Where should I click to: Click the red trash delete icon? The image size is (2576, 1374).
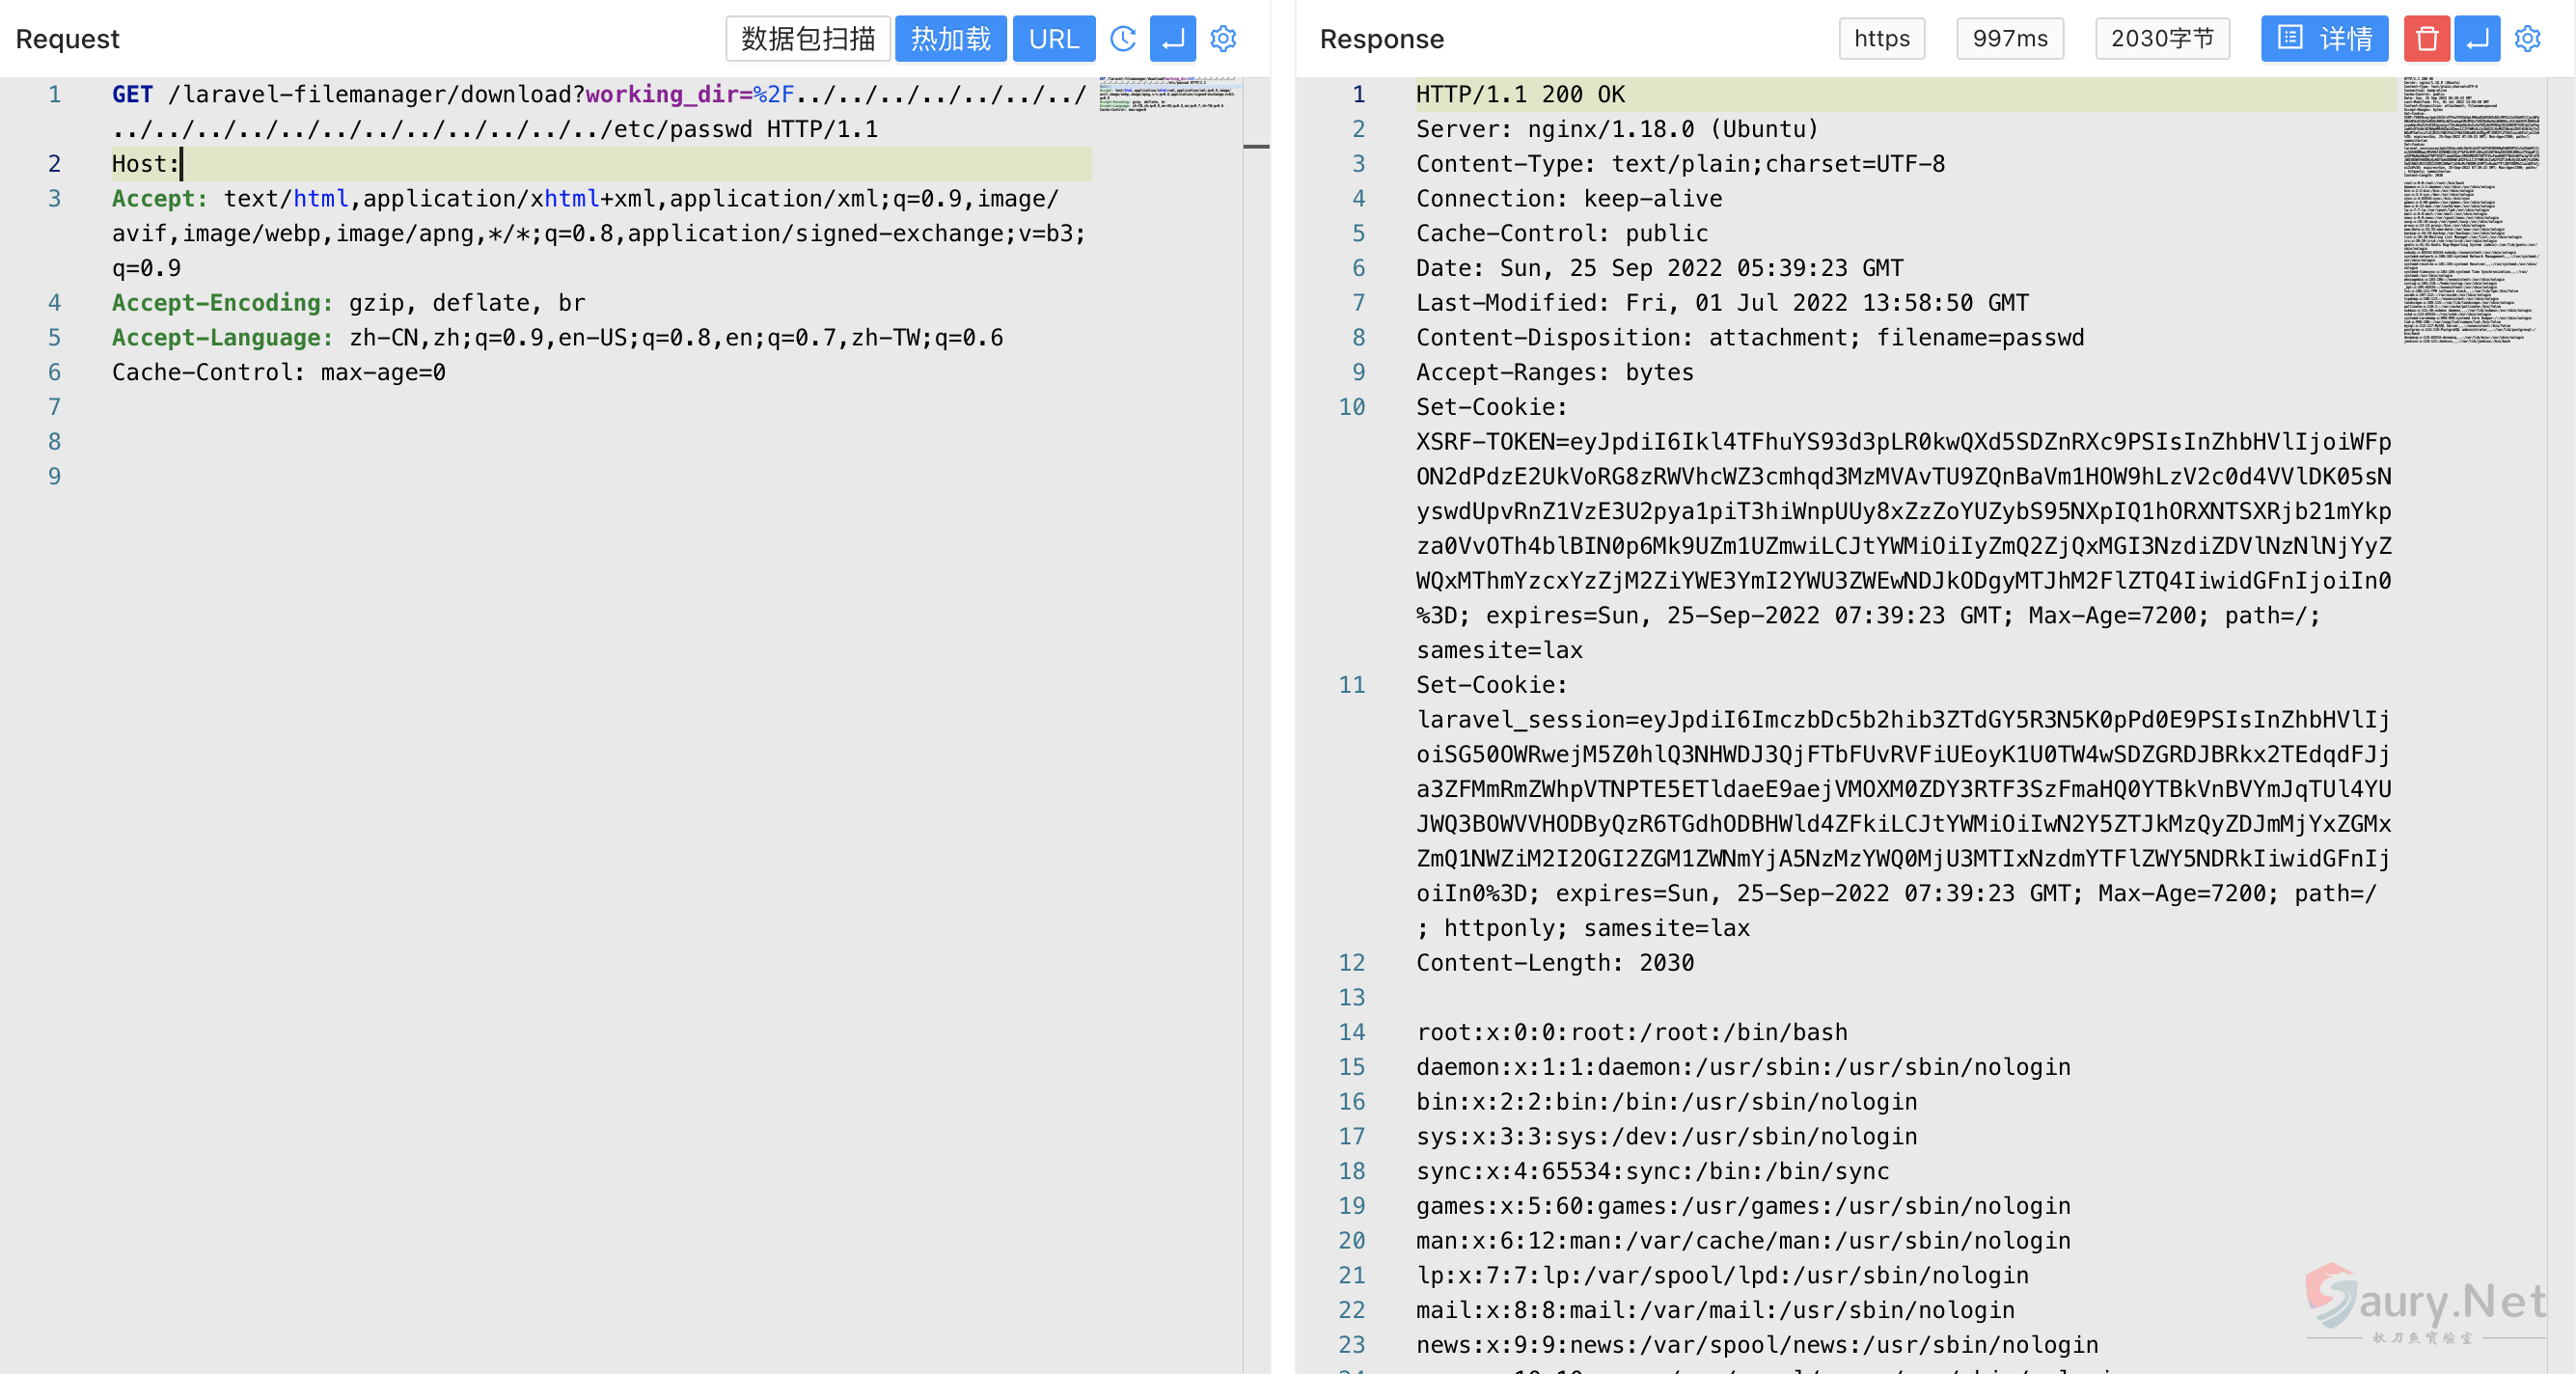tap(2426, 39)
